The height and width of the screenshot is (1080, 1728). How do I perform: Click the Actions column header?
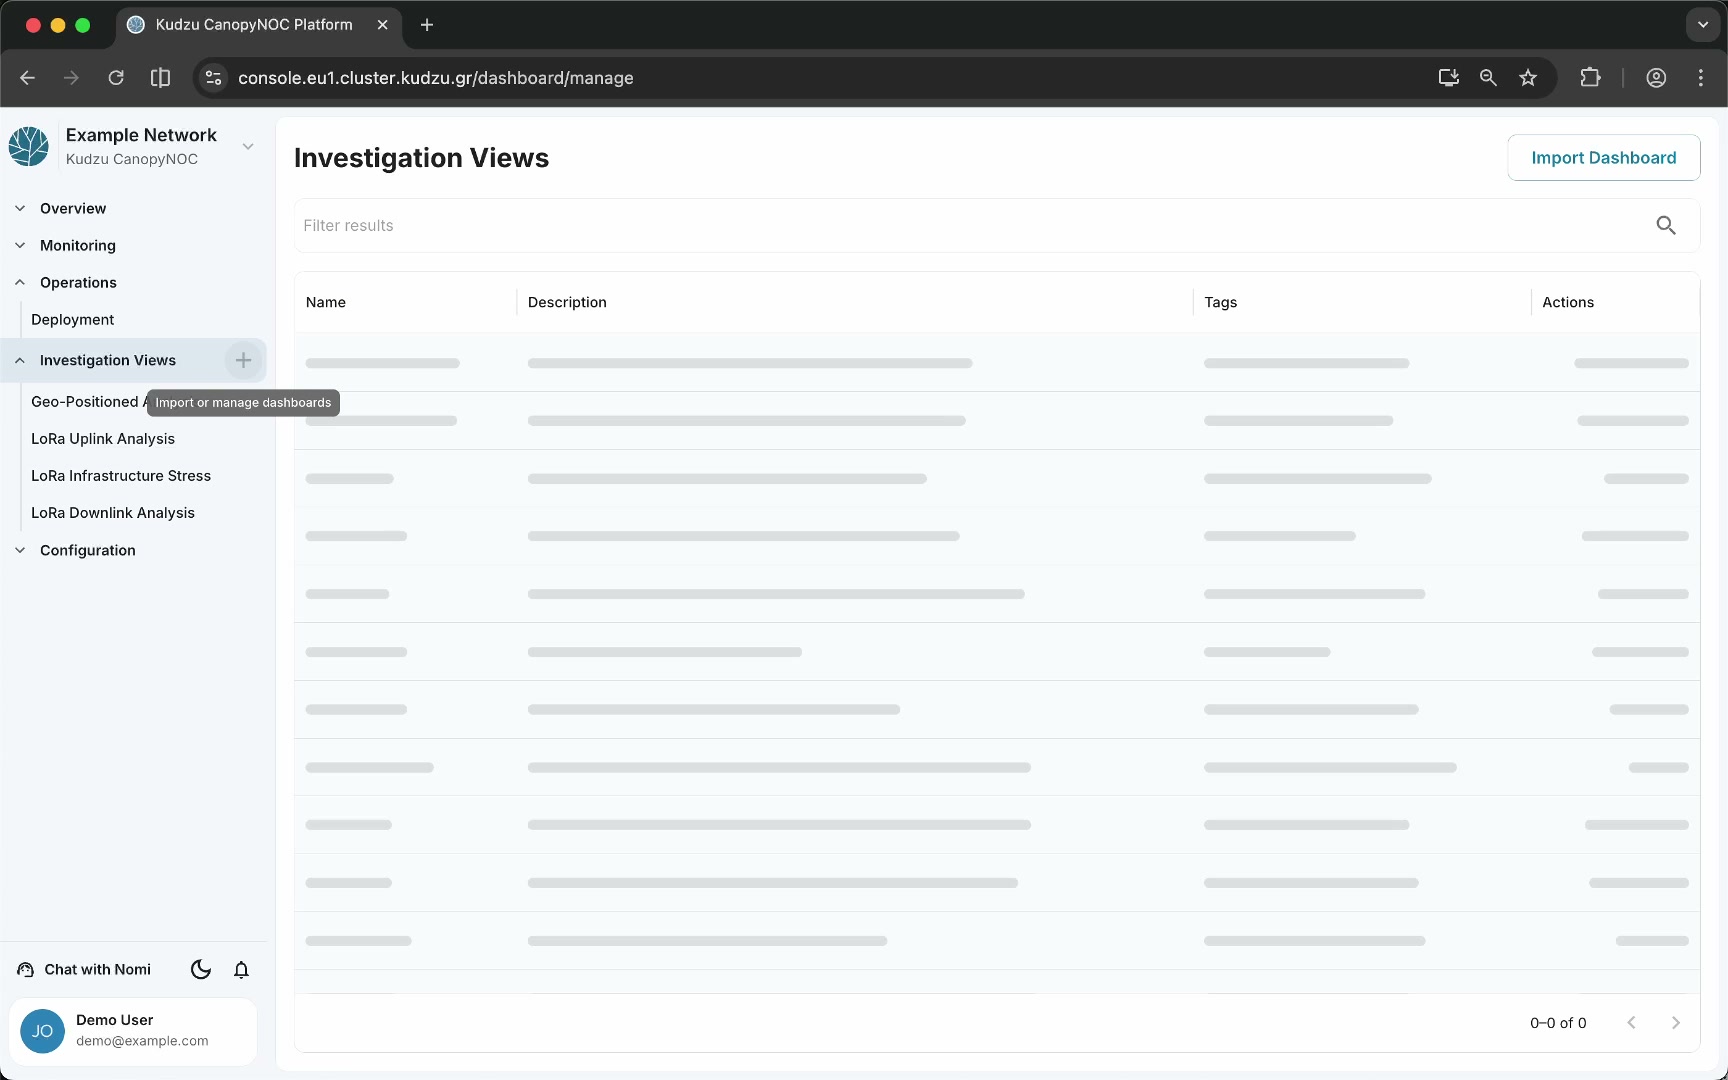1568,302
